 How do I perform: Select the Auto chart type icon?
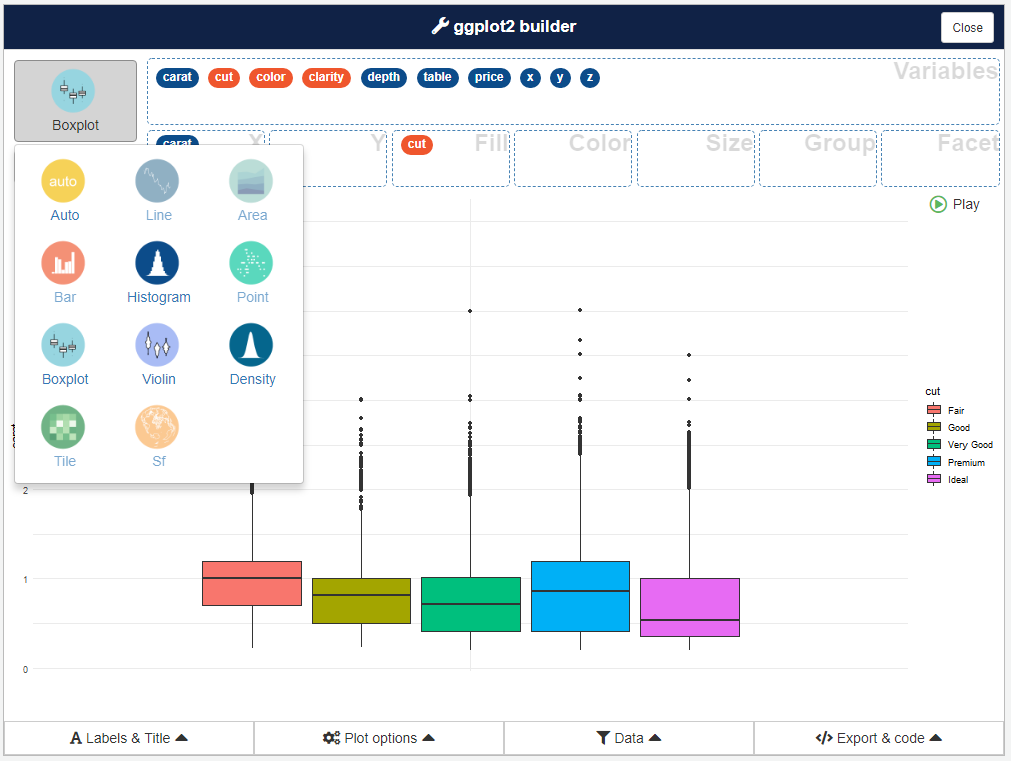63,182
